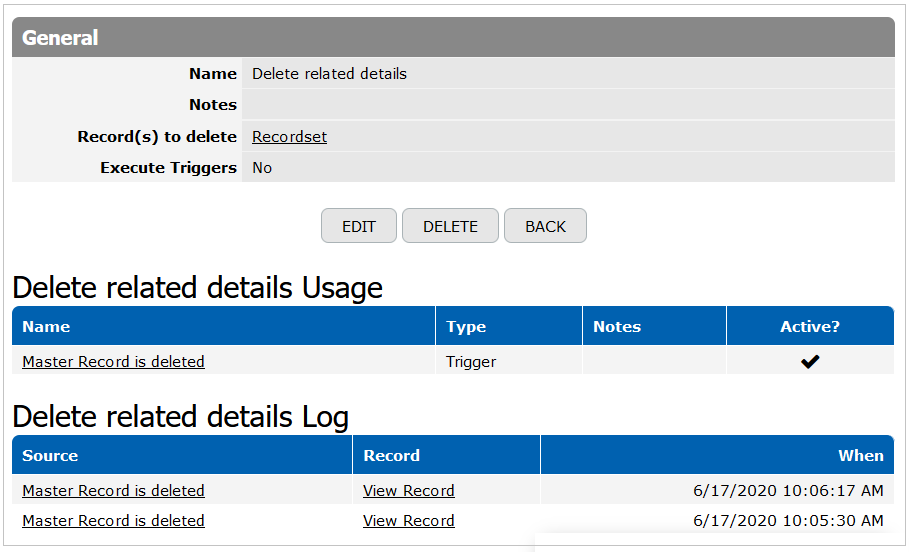
Task: Select the 6/17/2020 10:05:30 AM timestamp
Action: coord(788,521)
